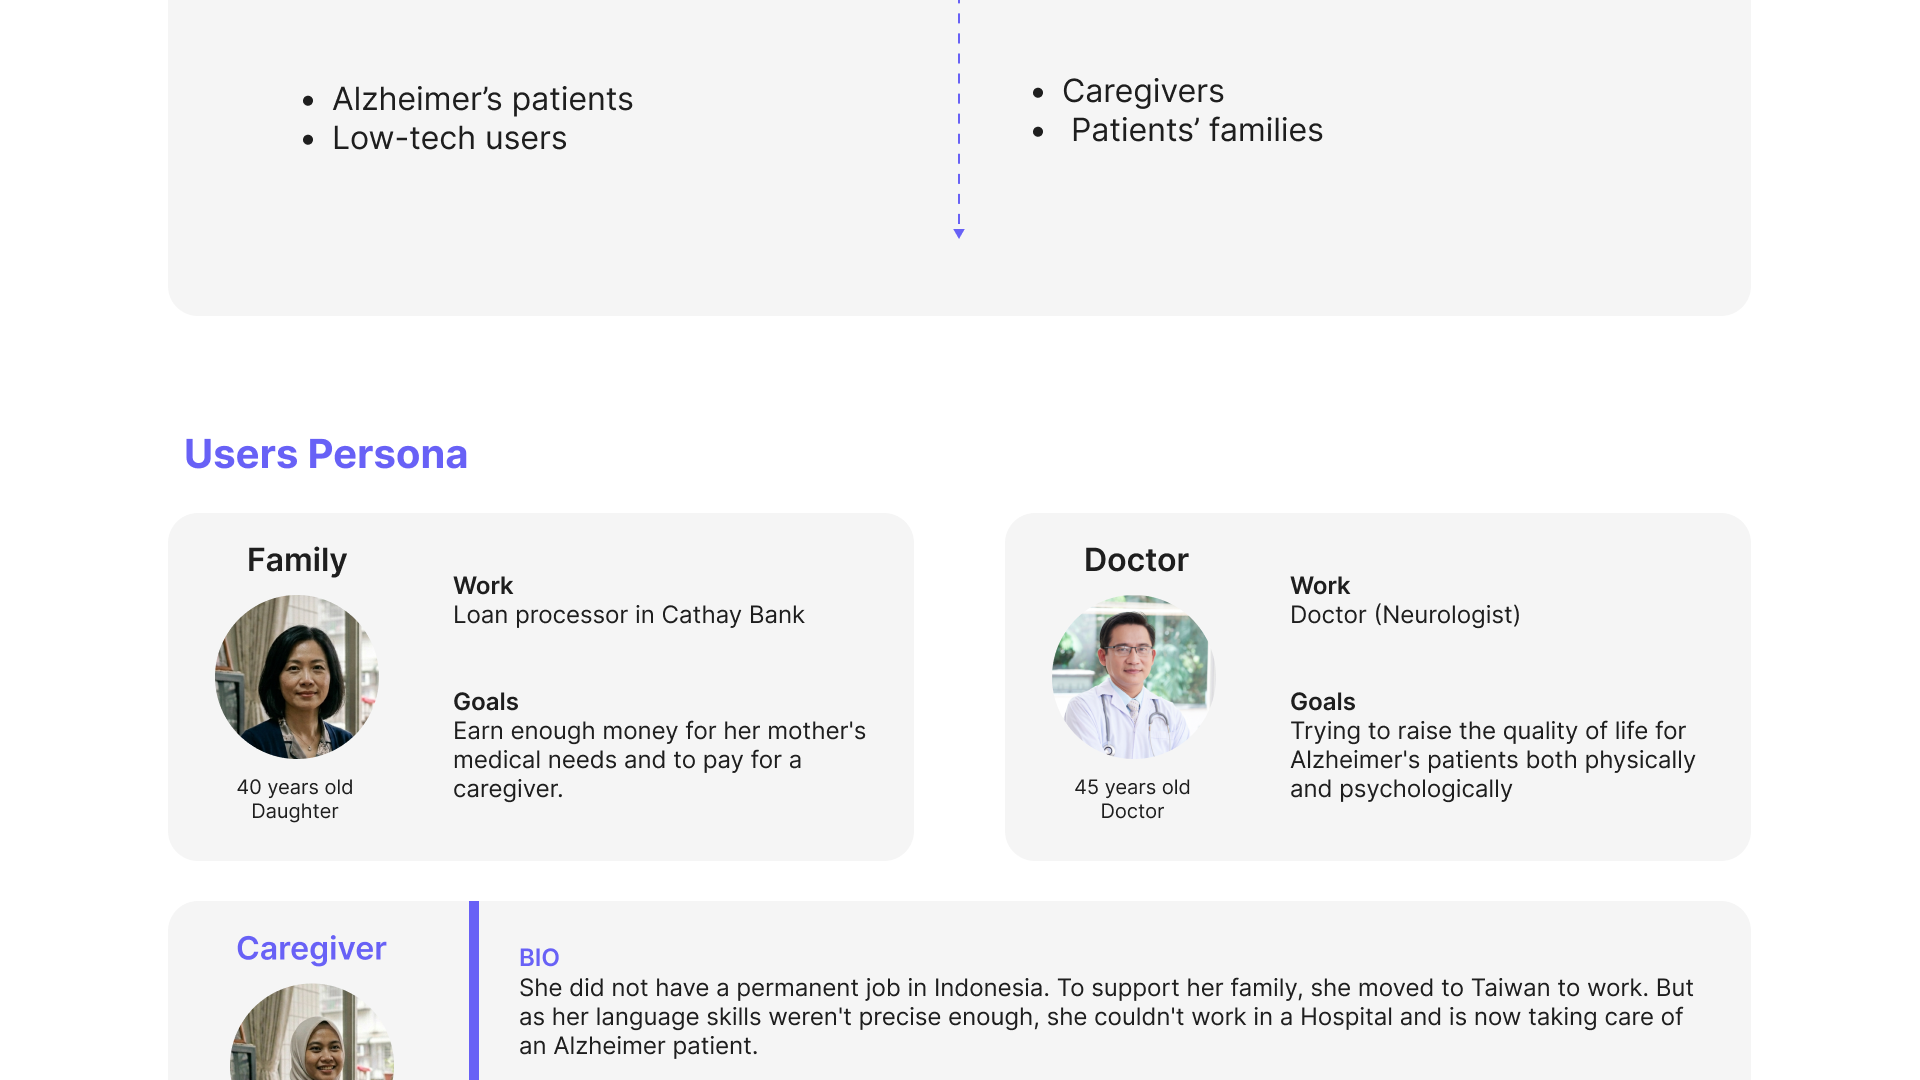
Task: Click the Goals label in the Doctor card
Action: (1322, 702)
